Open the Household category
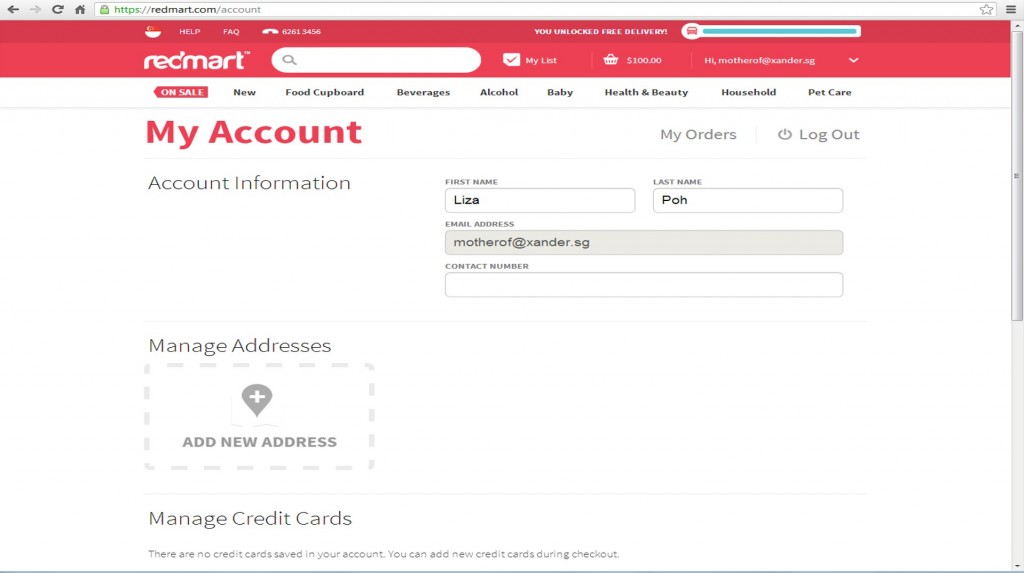The image size is (1024, 573). [x=748, y=92]
